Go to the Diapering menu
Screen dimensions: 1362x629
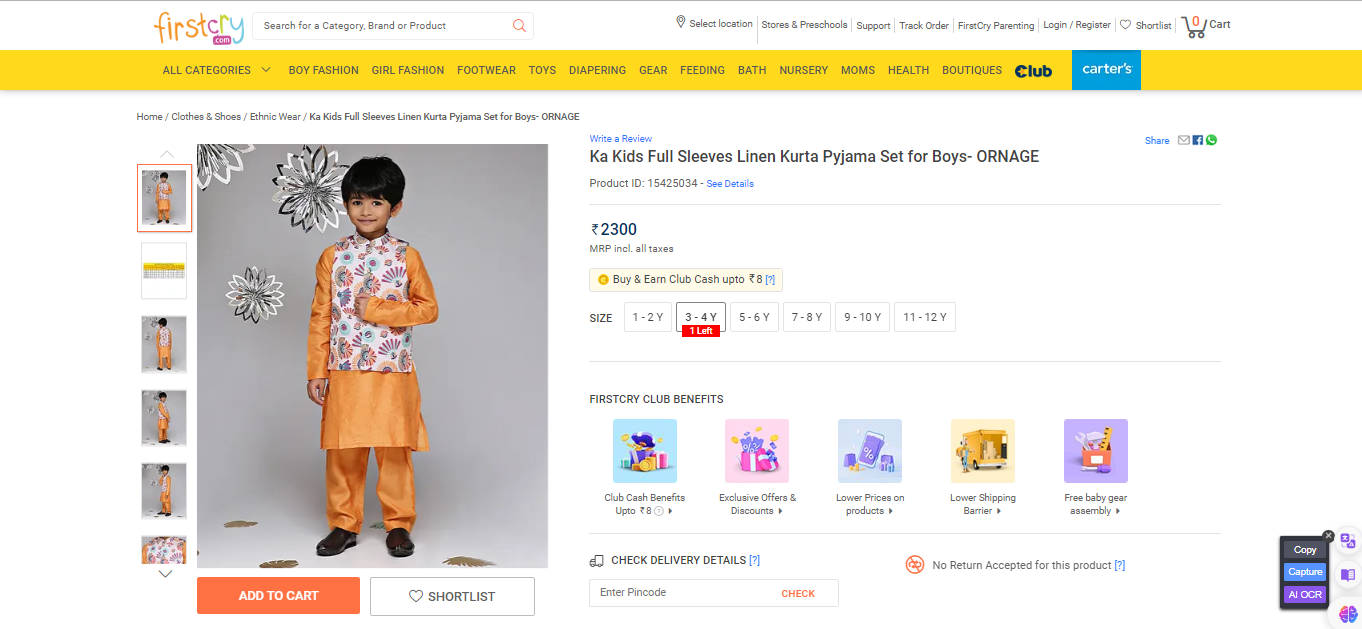[x=597, y=70]
